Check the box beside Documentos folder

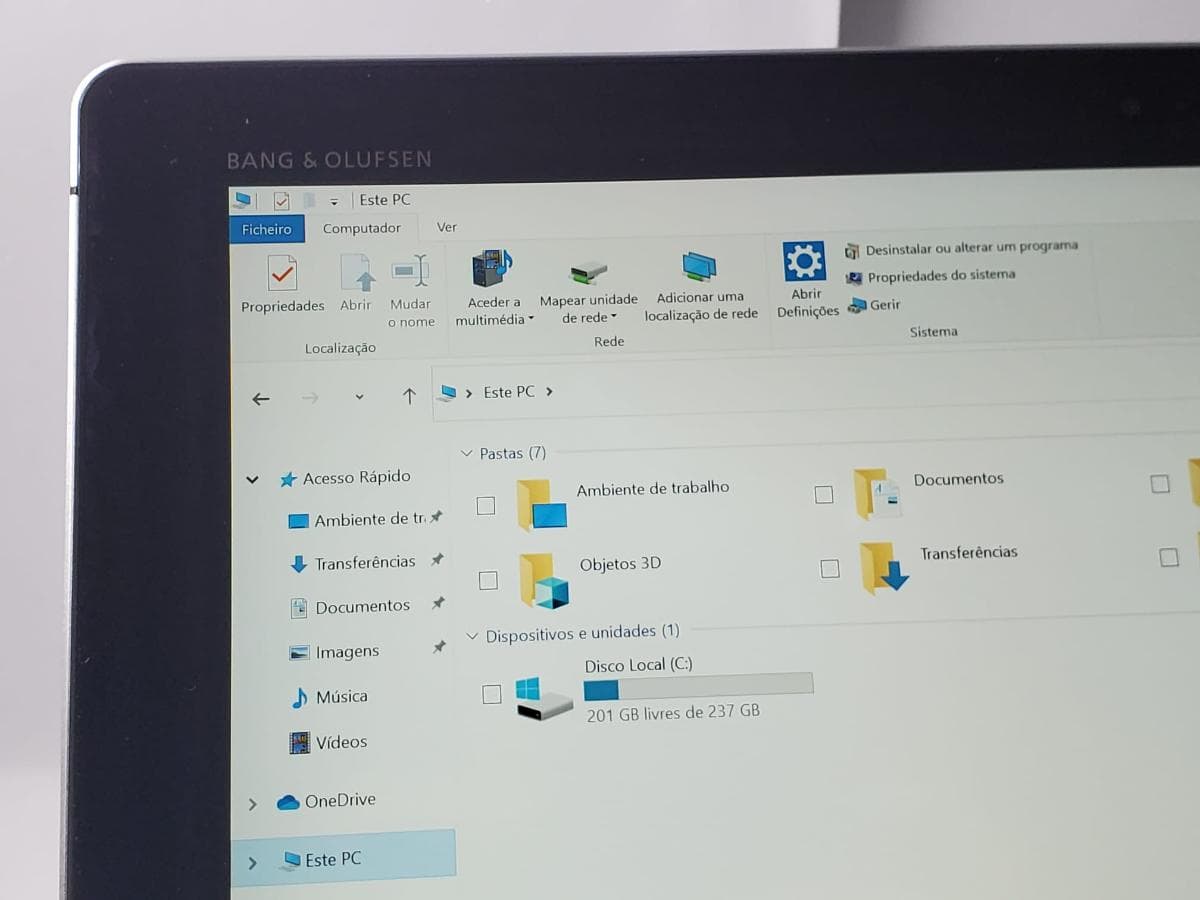coord(824,494)
